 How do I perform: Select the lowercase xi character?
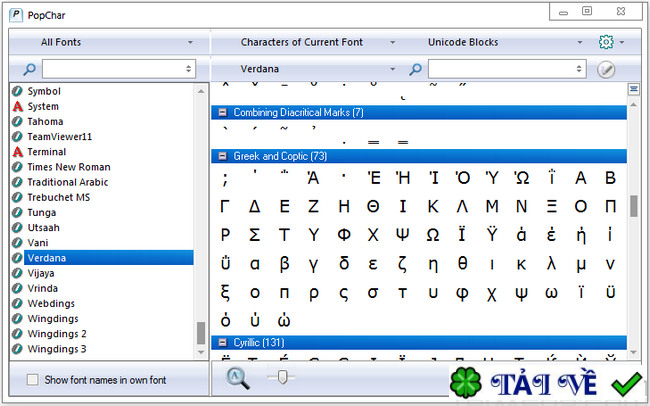pos(225,293)
